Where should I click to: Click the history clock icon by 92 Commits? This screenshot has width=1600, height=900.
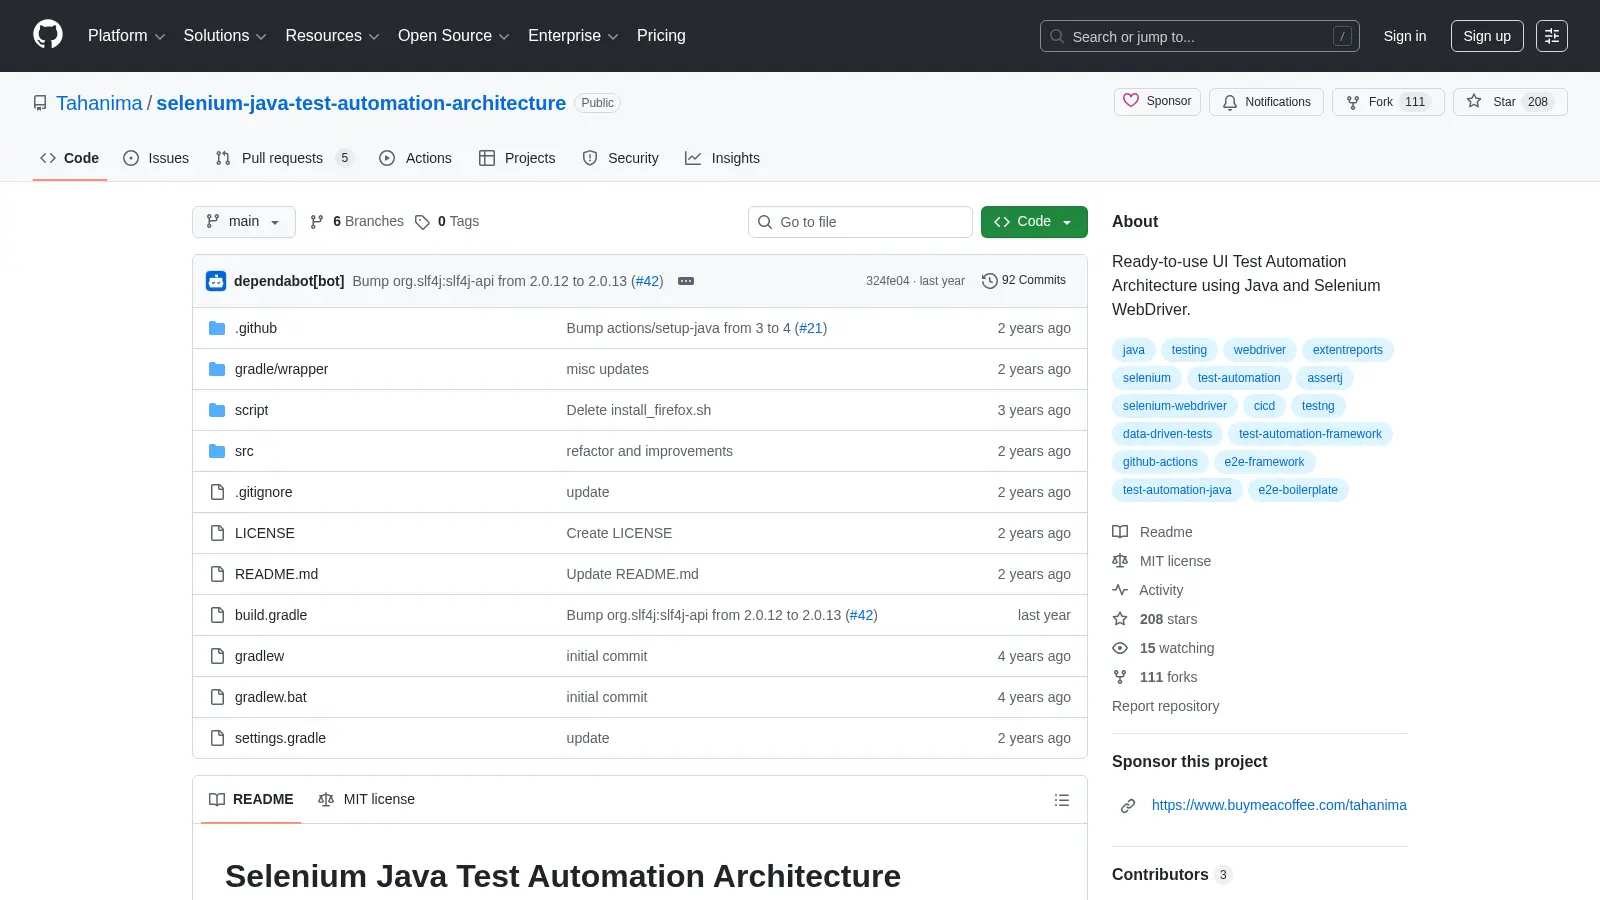point(990,281)
